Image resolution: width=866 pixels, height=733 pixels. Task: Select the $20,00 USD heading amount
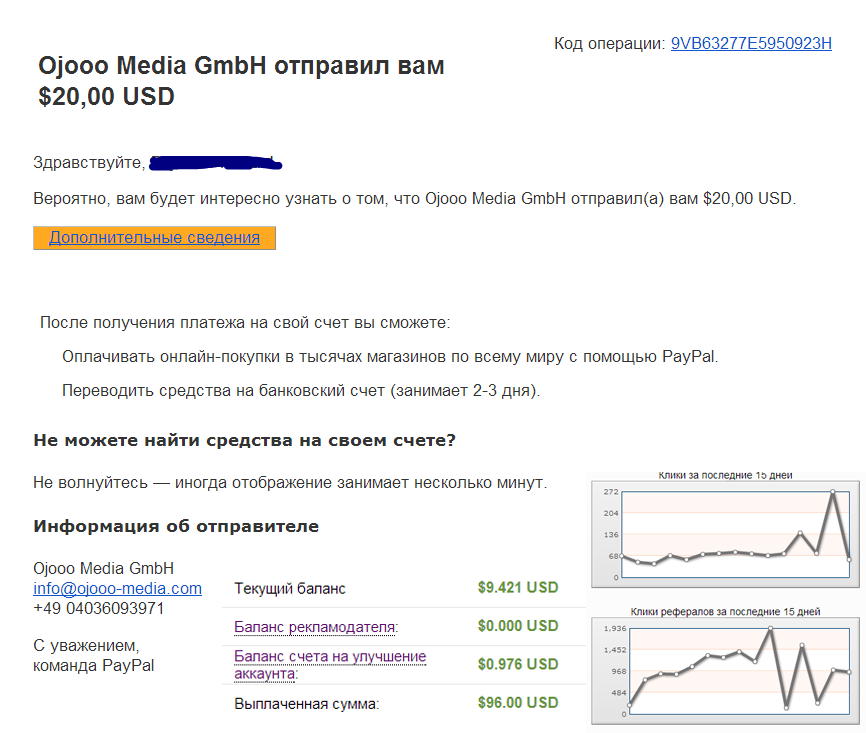coord(107,96)
